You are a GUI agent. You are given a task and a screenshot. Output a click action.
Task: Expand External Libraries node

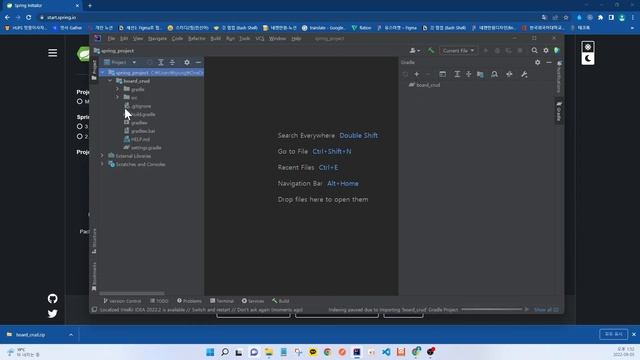(102, 156)
